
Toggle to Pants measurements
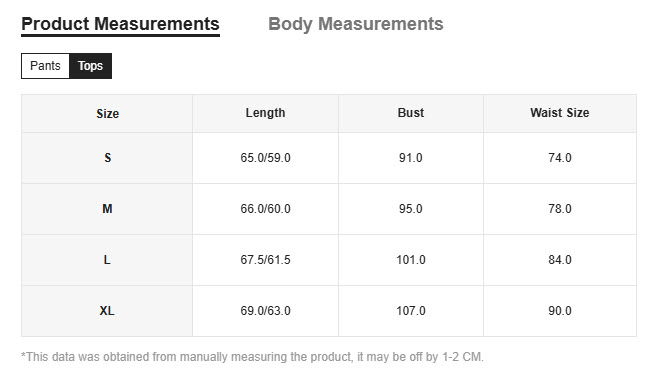click(x=45, y=66)
